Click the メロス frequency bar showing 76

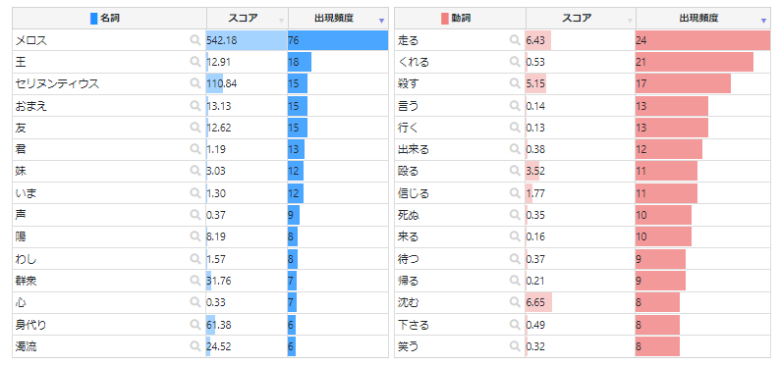click(338, 40)
